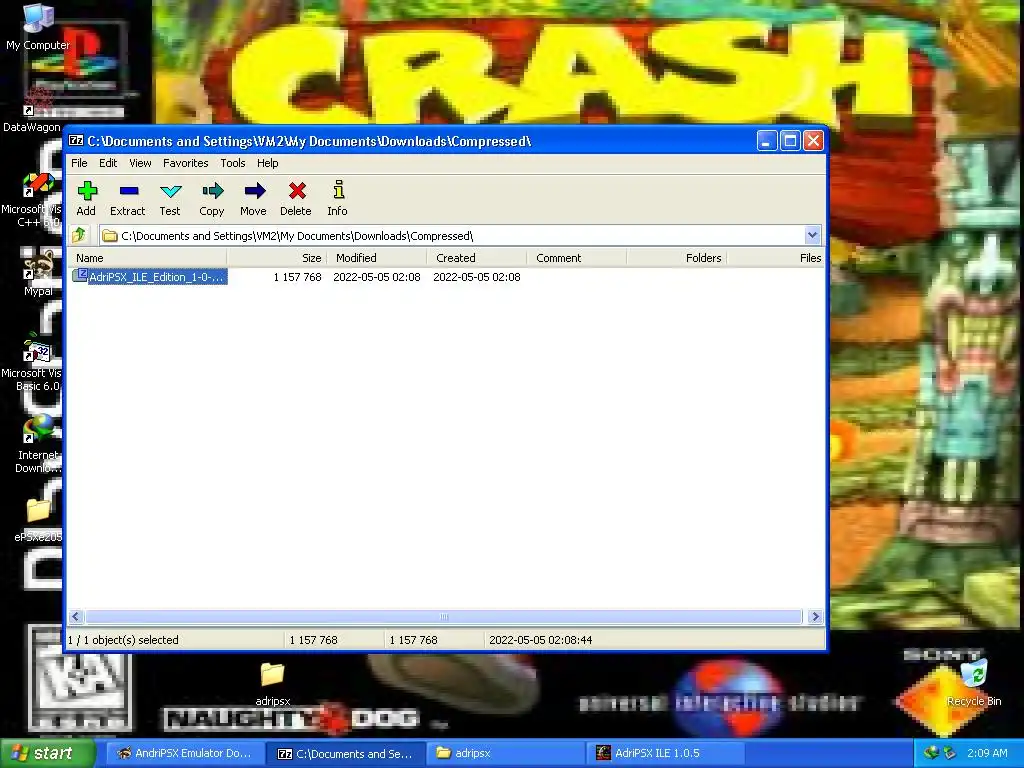Select My Computer desktop icon
This screenshot has height=768, width=1024.
click(x=37, y=27)
